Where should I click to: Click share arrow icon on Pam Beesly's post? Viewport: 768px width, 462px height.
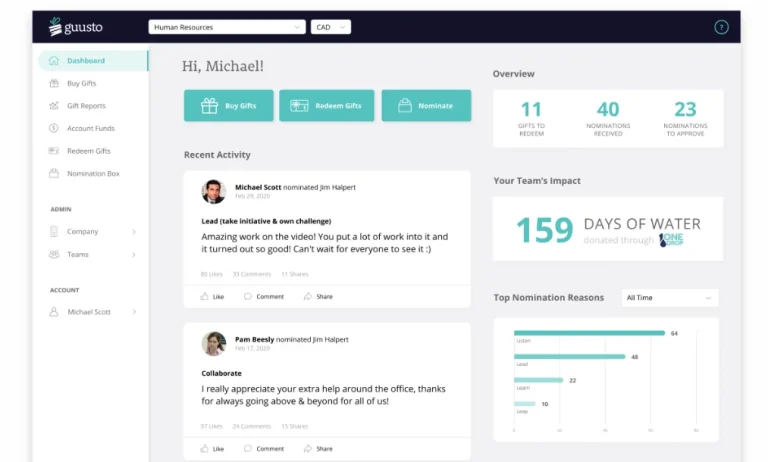(308, 448)
